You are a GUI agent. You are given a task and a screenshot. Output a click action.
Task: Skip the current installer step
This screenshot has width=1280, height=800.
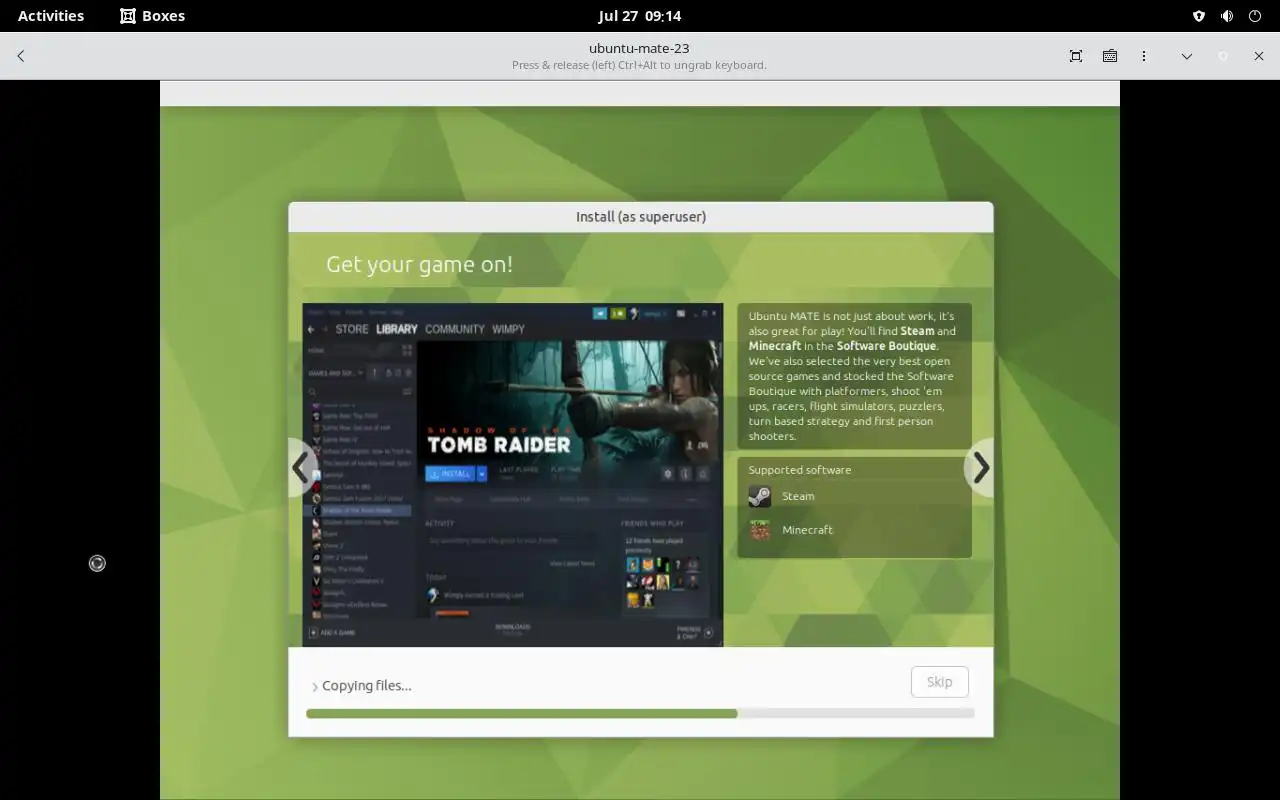tap(939, 682)
